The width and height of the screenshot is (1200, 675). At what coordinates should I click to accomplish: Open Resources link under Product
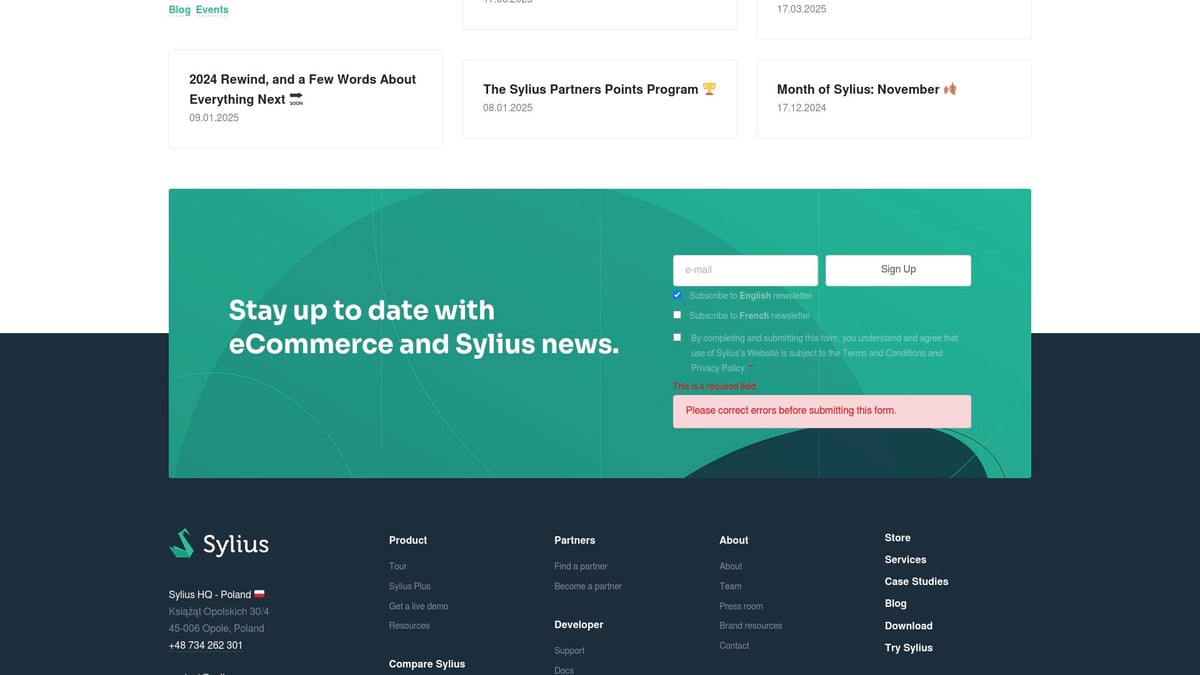410,626
